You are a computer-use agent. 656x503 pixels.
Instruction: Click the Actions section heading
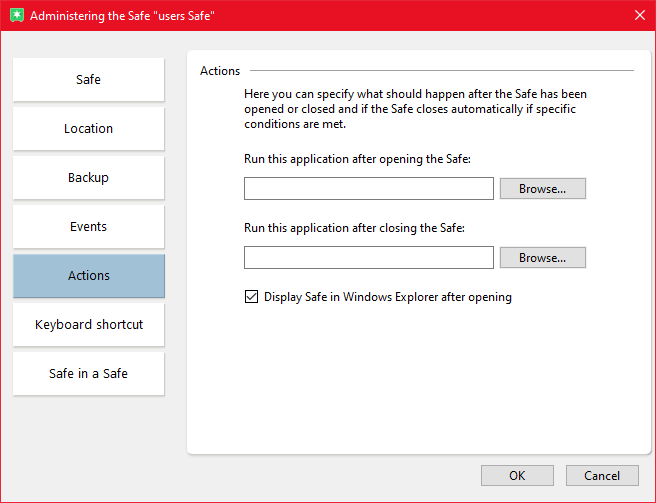pos(220,71)
